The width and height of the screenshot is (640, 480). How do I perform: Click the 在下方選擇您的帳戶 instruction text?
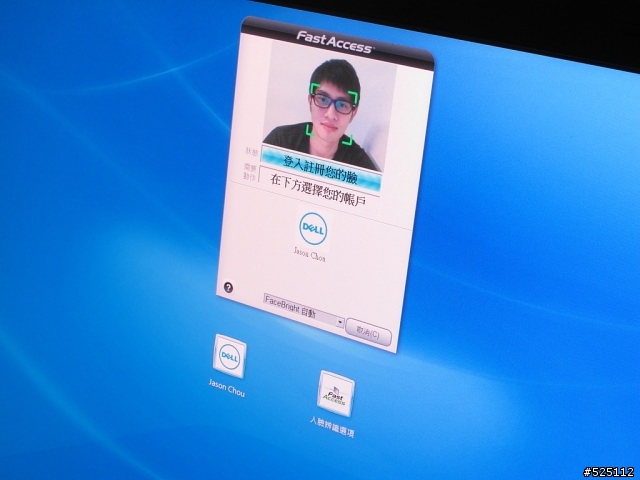pyautogui.click(x=318, y=190)
